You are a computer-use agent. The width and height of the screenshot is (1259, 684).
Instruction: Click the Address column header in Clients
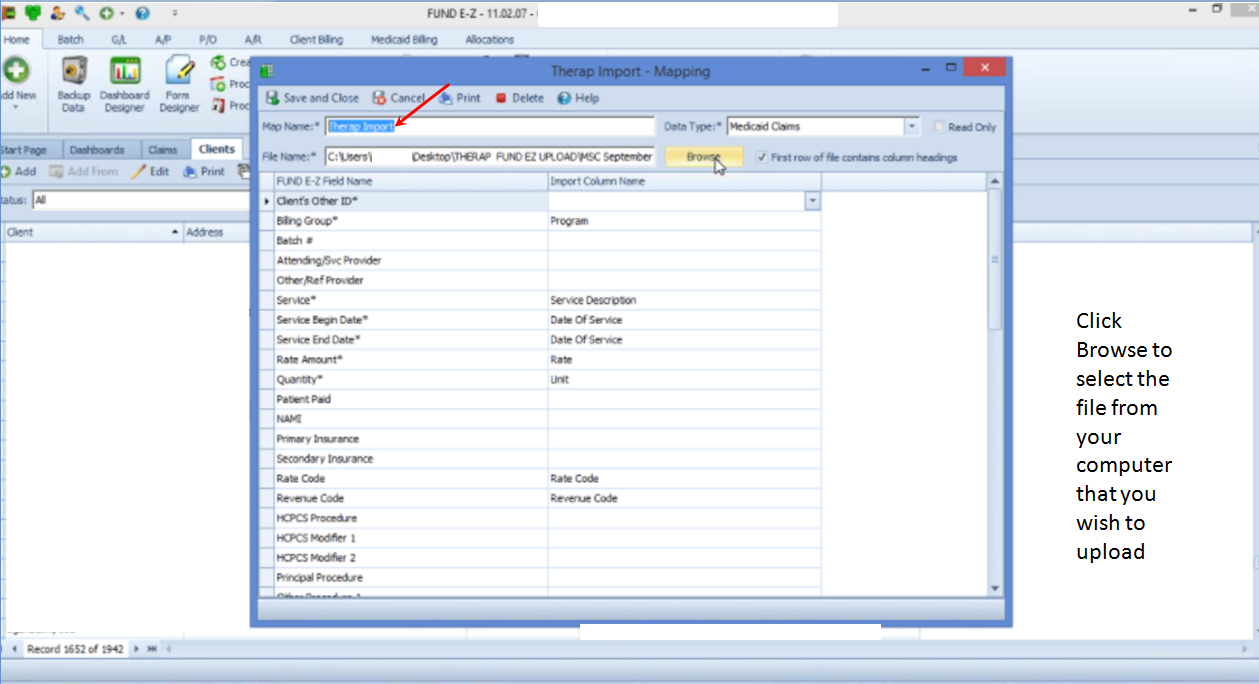pyautogui.click(x=216, y=232)
